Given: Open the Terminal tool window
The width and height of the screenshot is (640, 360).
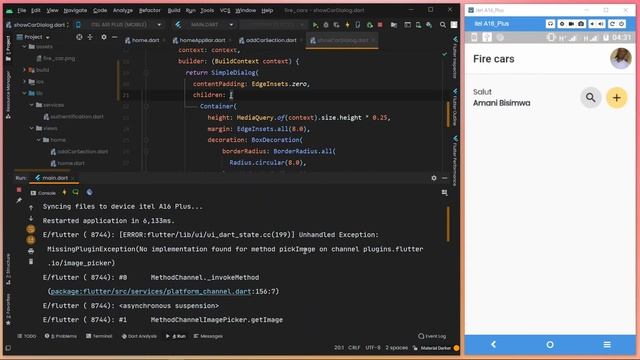Looking at the screenshot, I should tap(99, 336).
